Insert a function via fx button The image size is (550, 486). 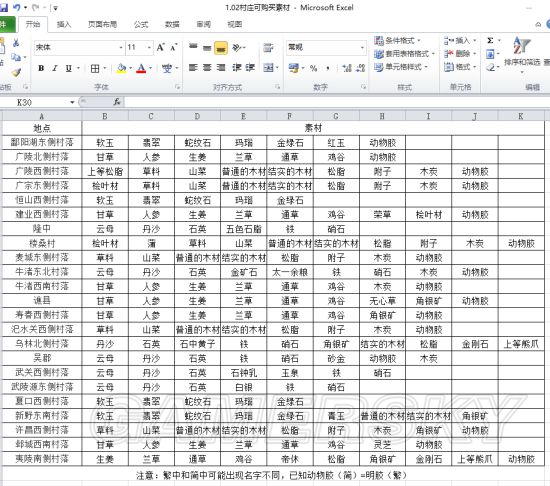pyautogui.click(x=117, y=102)
